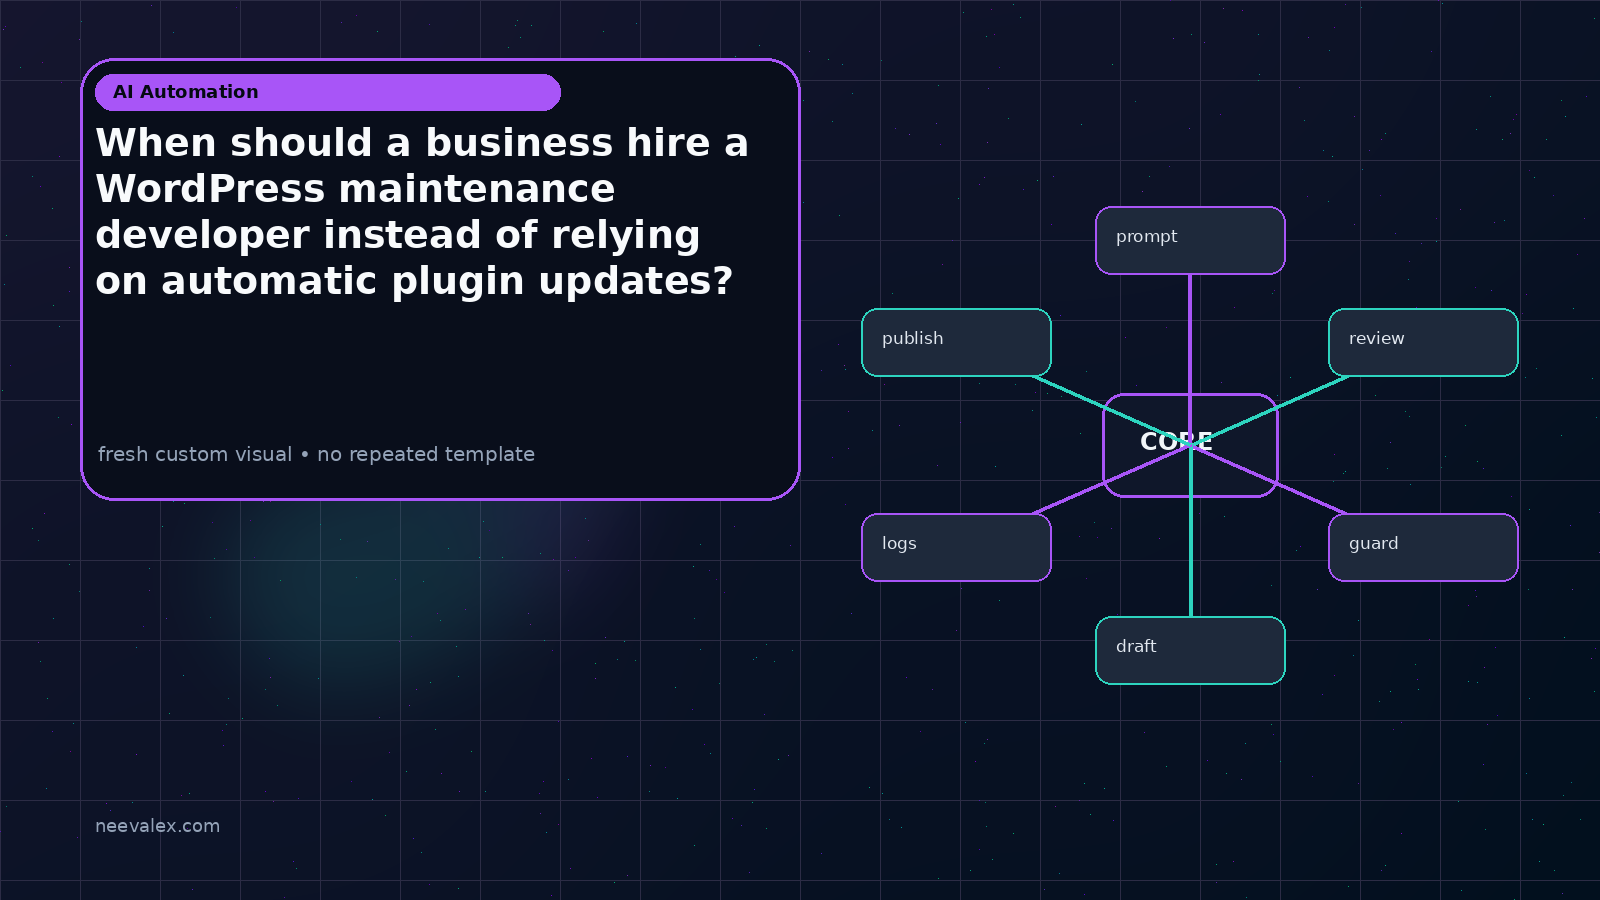Click the CORE center node
This screenshot has width=1600, height=900.
[x=1190, y=445]
